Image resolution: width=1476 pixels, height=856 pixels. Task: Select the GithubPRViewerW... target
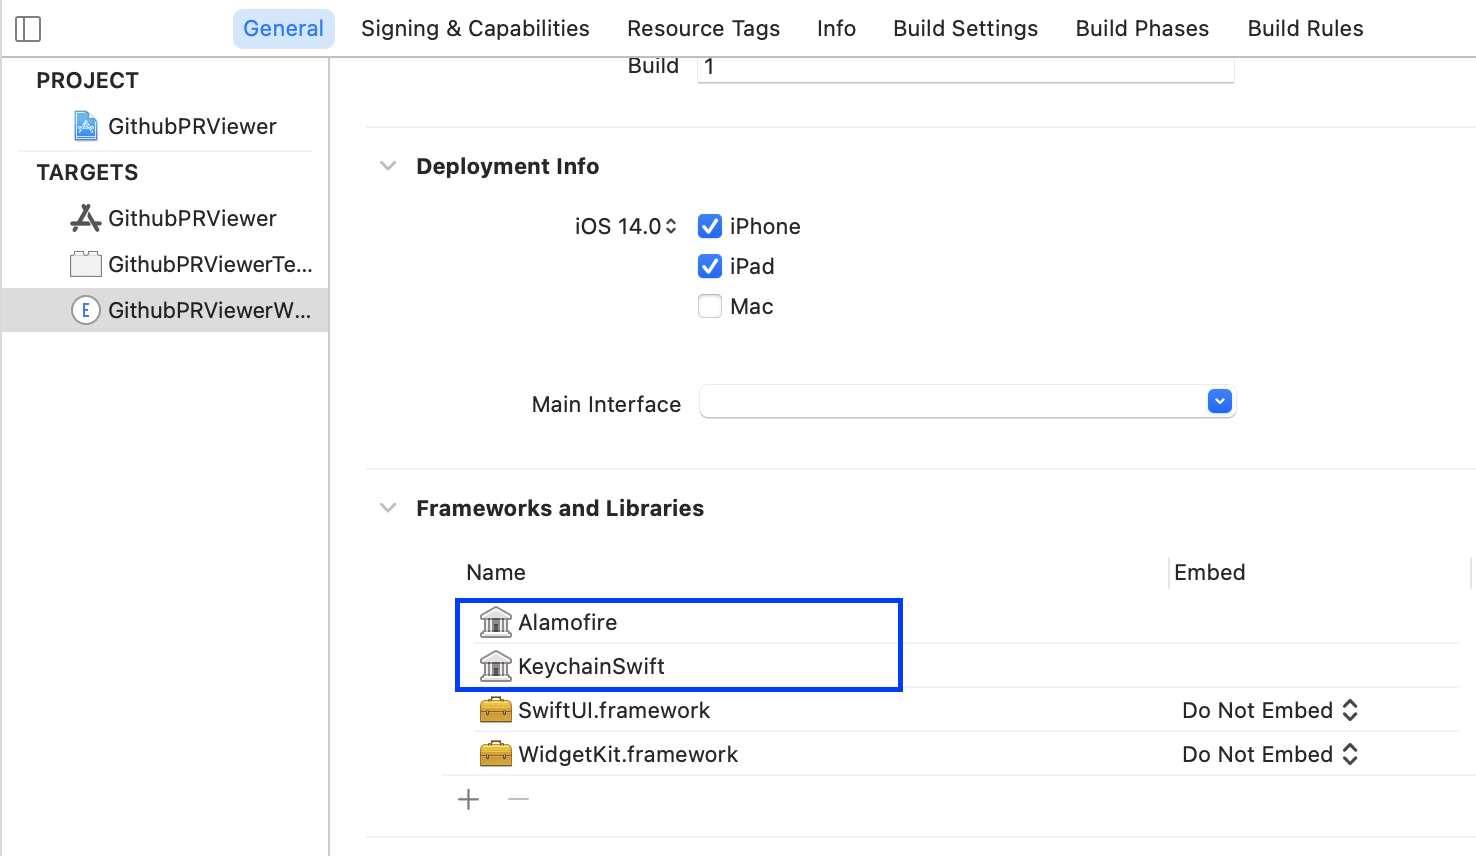coord(165,310)
